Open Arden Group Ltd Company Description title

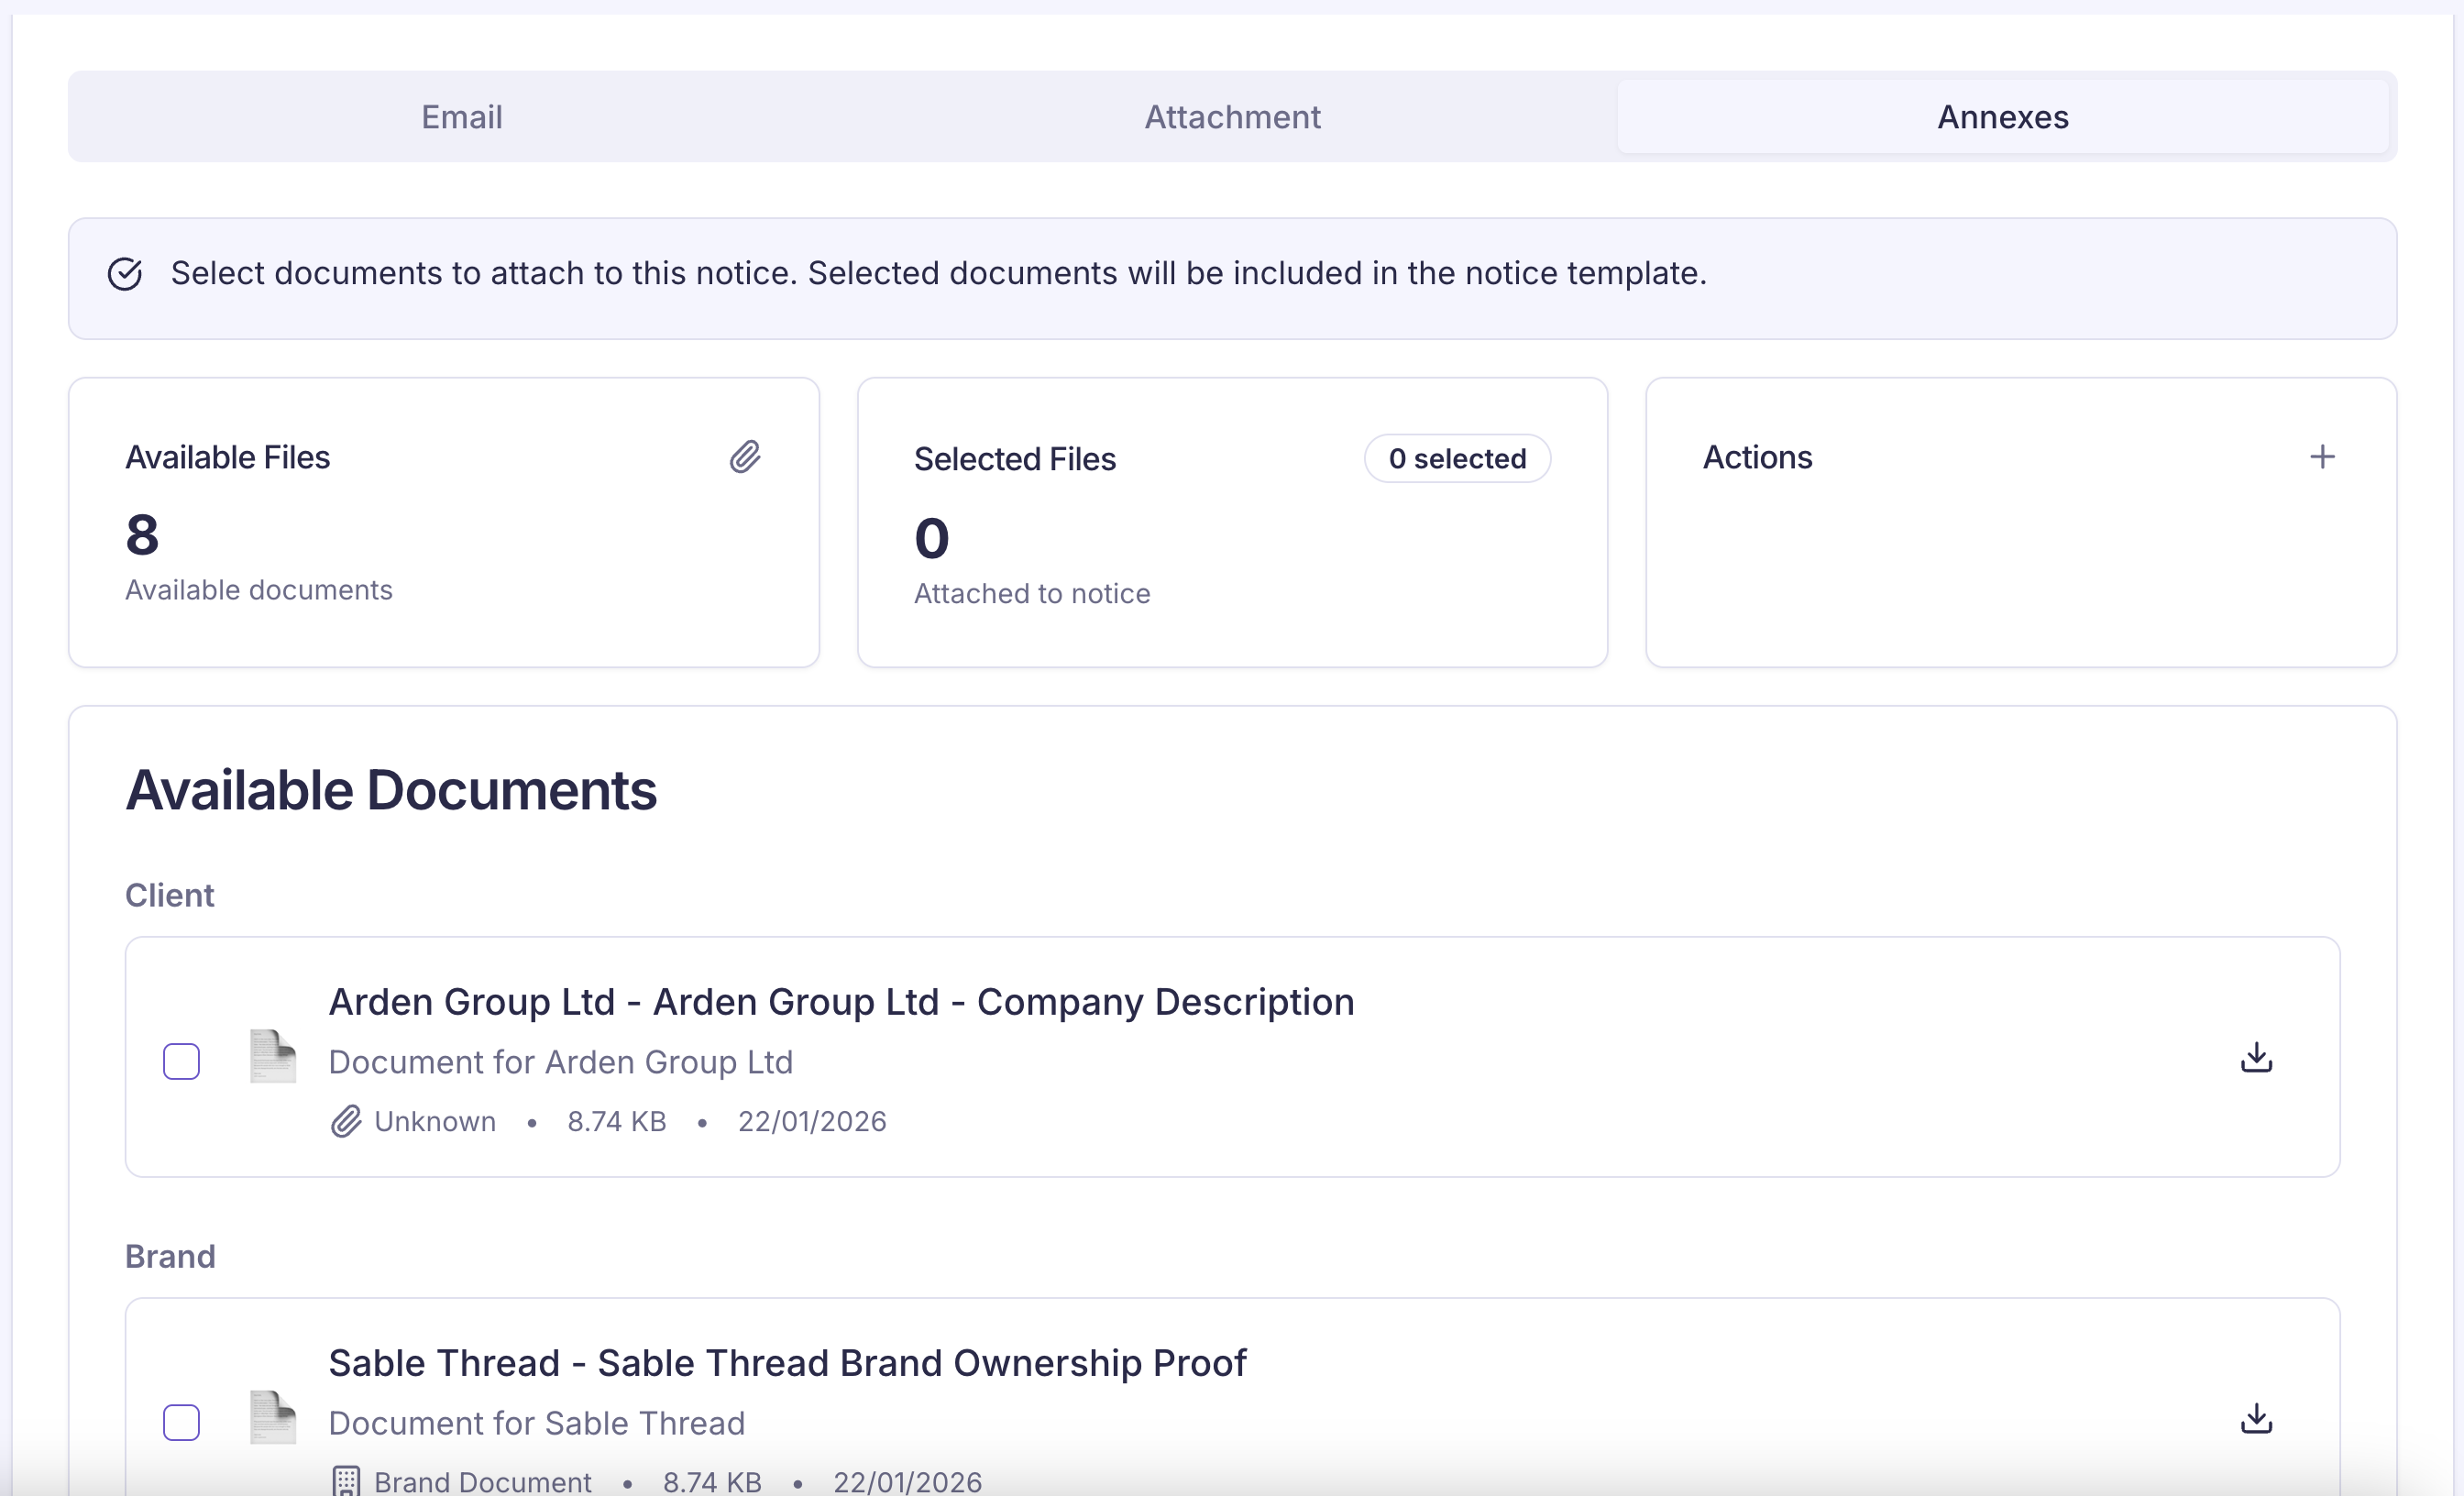(841, 1002)
